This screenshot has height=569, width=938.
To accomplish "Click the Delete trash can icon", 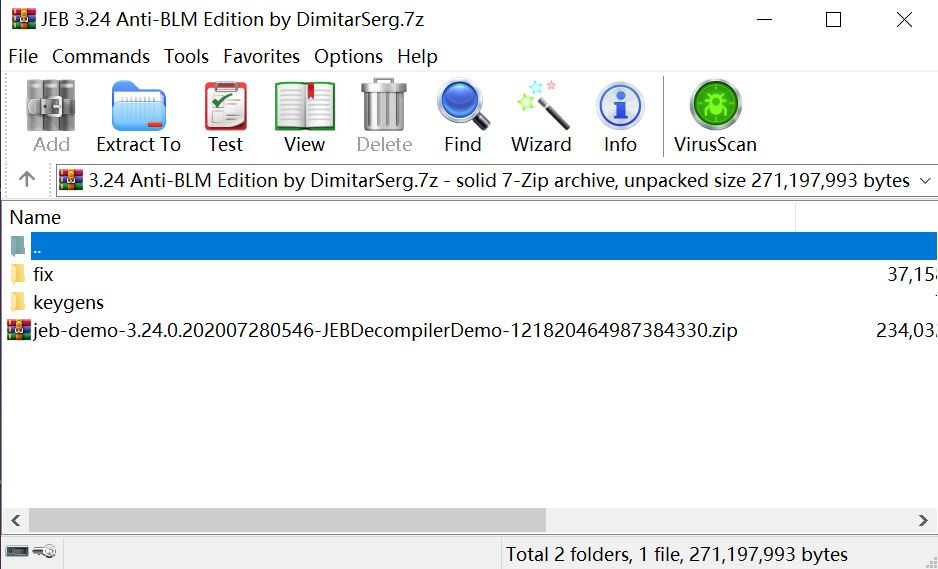I will (x=383, y=105).
